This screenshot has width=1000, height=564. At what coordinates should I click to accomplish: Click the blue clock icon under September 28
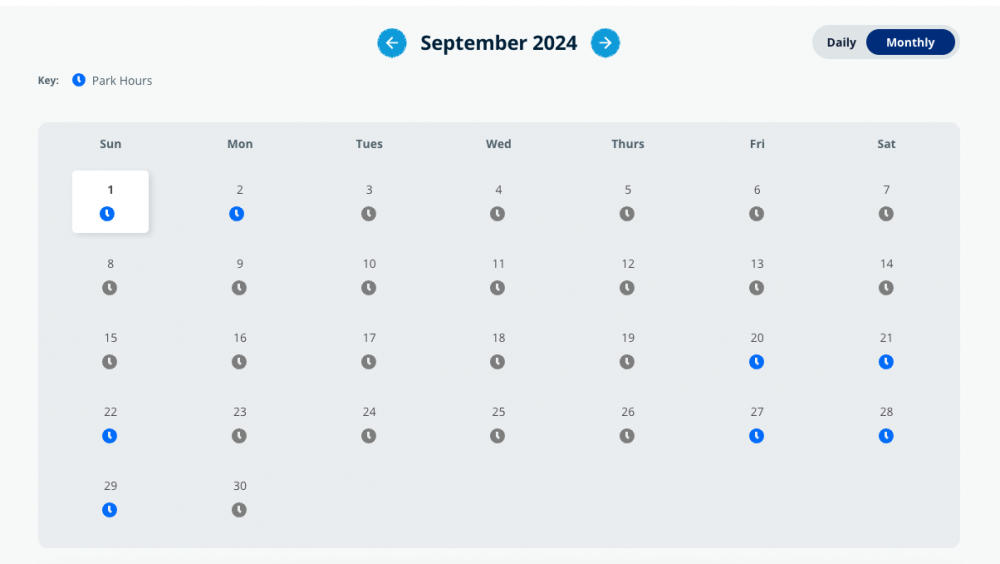pyautogui.click(x=886, y=436)
